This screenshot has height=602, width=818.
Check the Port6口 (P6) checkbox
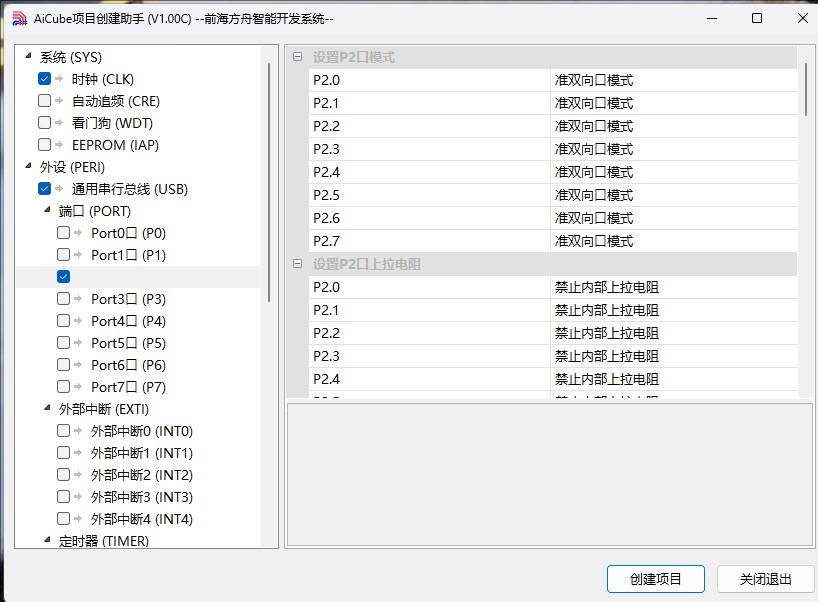64,364
